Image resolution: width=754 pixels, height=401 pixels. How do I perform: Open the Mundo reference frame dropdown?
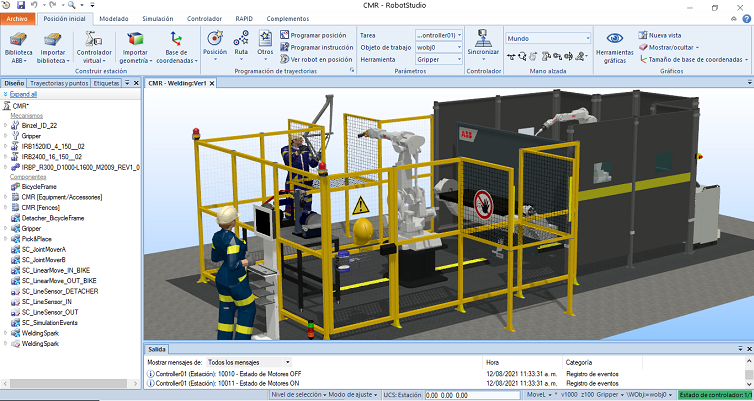(x=548, y=38)
